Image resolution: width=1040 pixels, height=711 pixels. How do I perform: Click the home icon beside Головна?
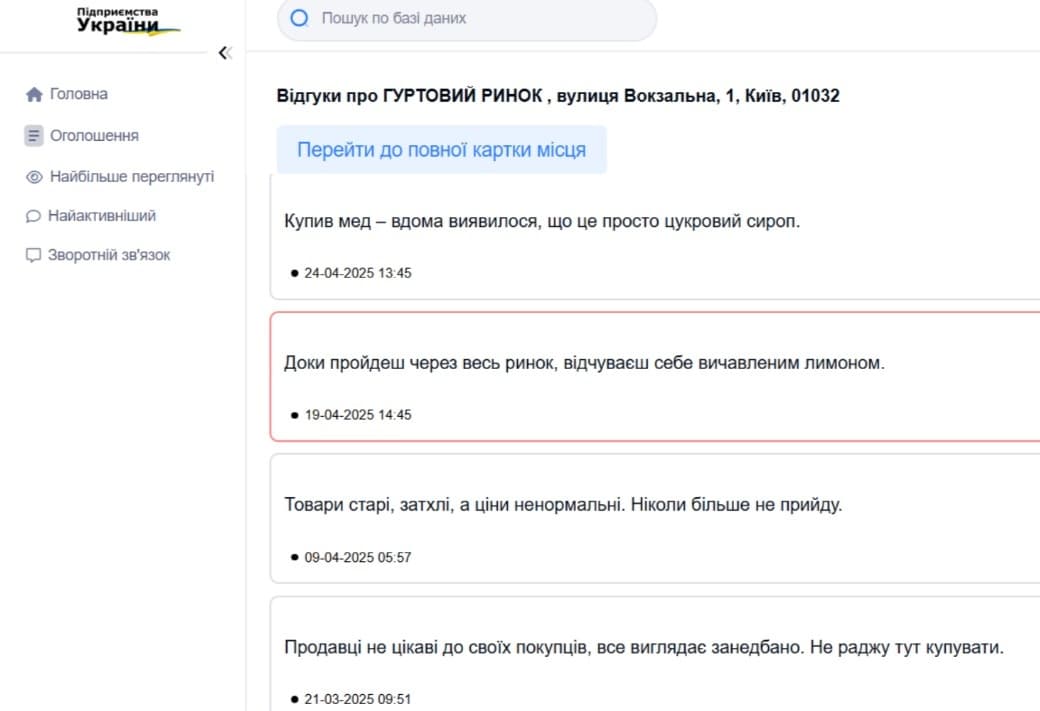point(34,94)
